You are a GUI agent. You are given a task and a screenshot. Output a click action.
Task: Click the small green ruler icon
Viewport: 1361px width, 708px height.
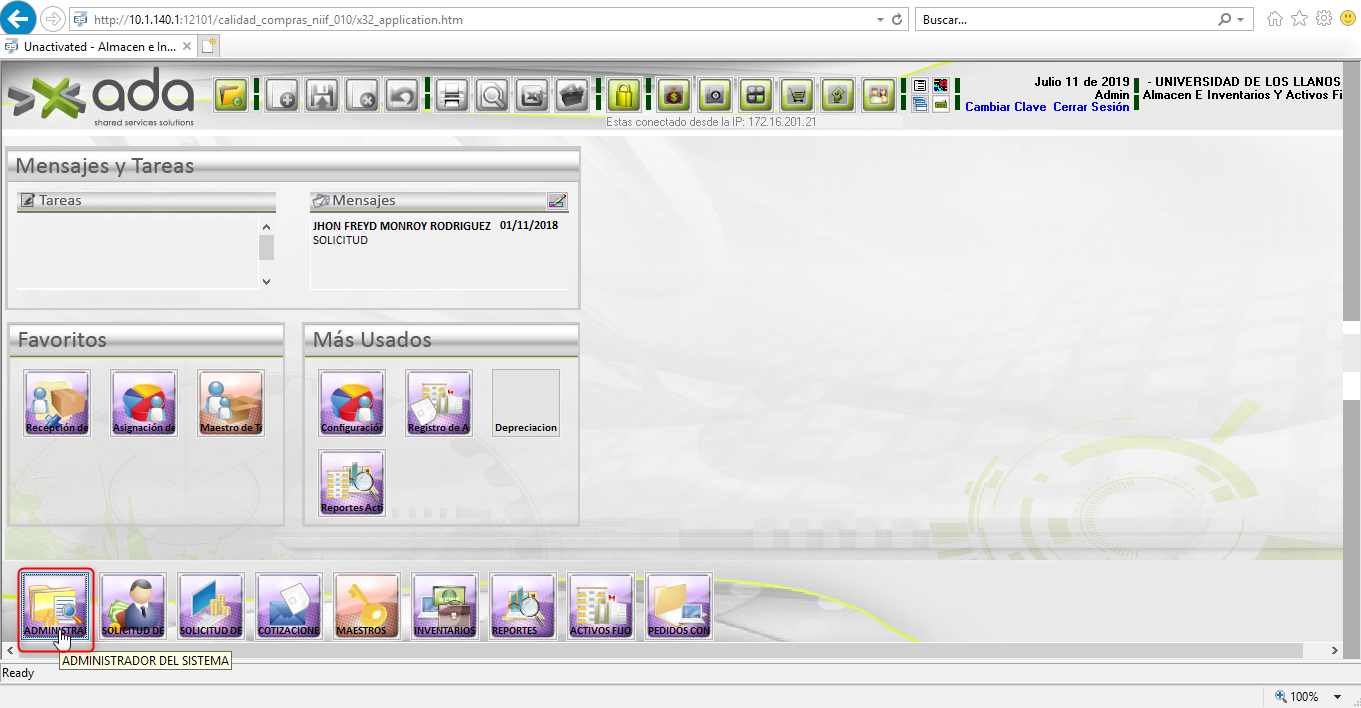coord(941,104)
